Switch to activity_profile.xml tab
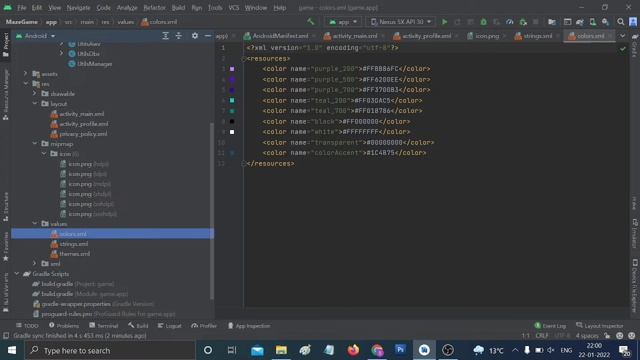Viewport: 640px width, 360px height. pos(426,36)
